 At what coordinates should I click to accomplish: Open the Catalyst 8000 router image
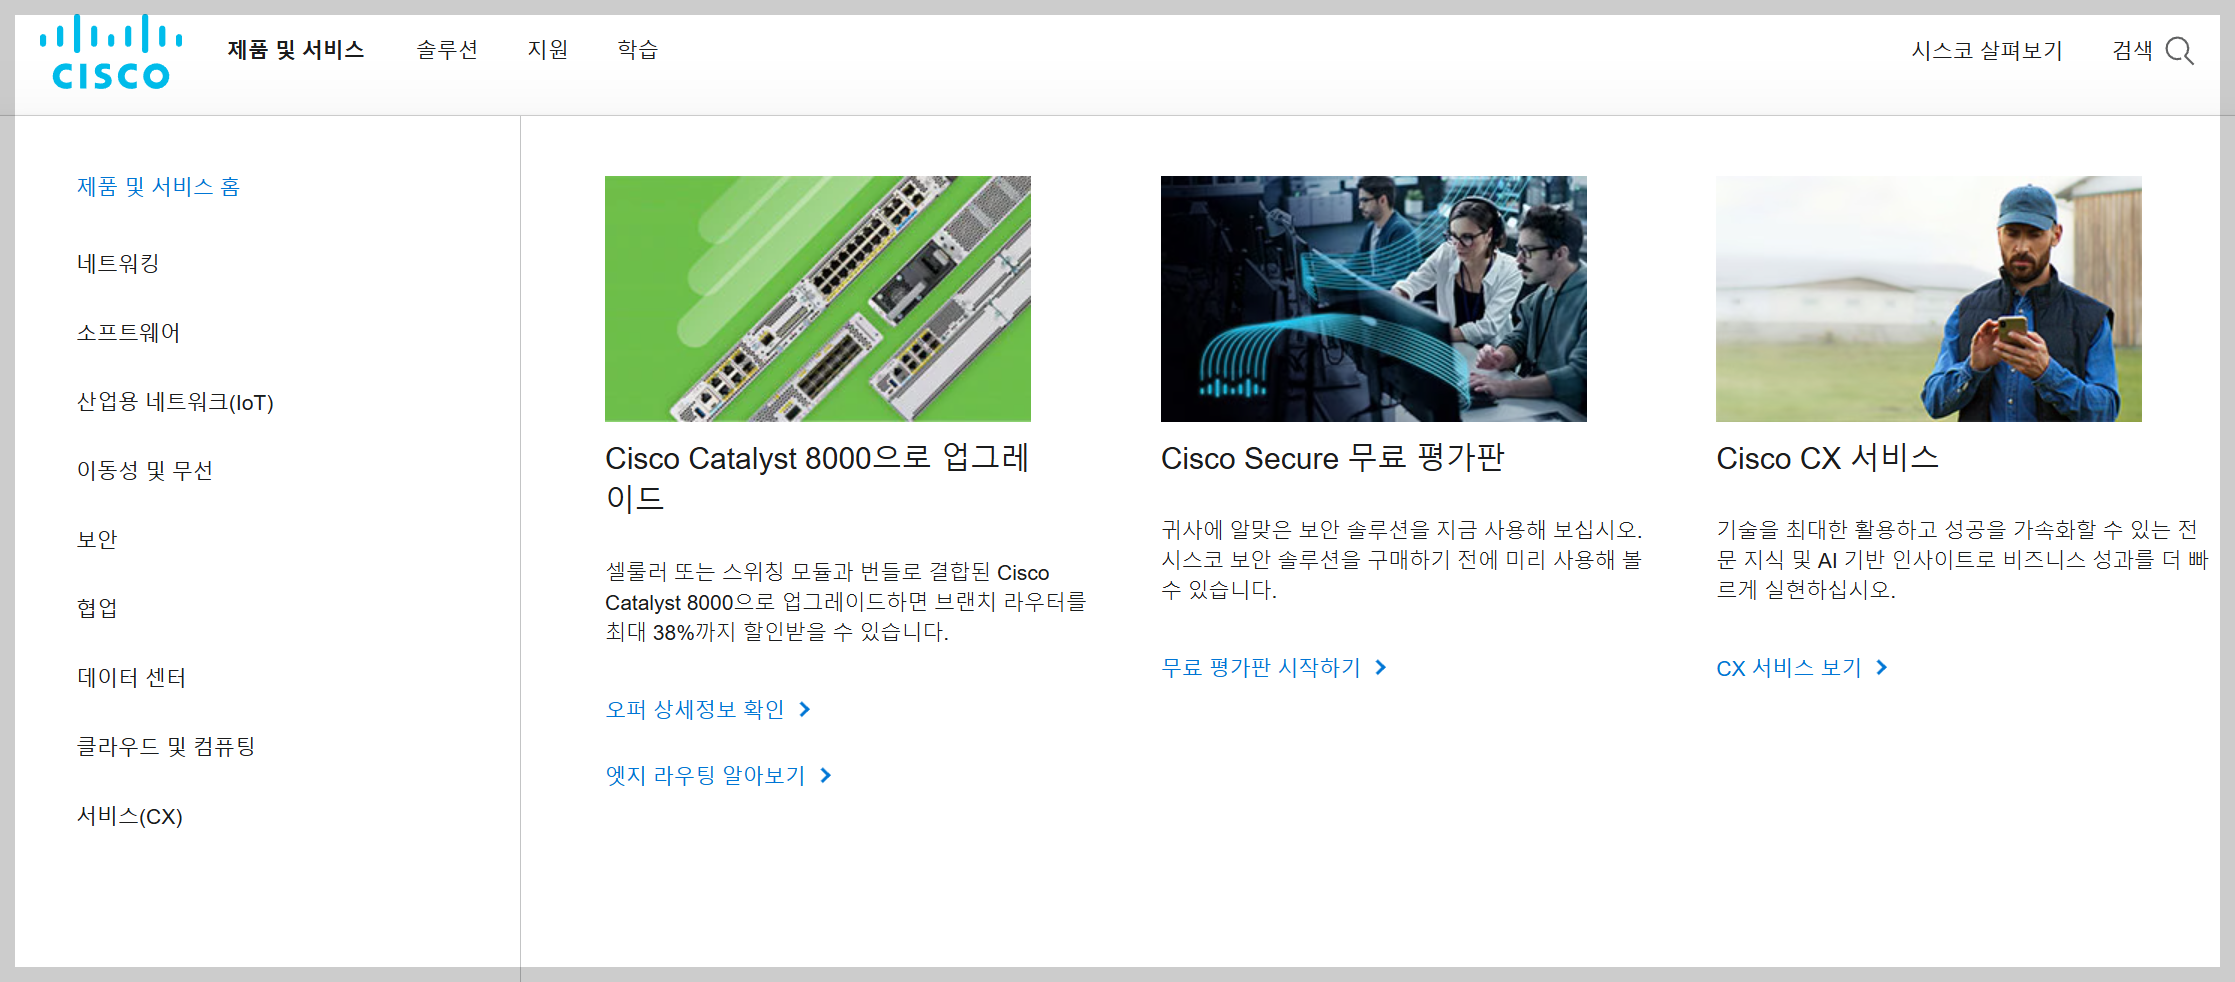[x=818, y=299]
